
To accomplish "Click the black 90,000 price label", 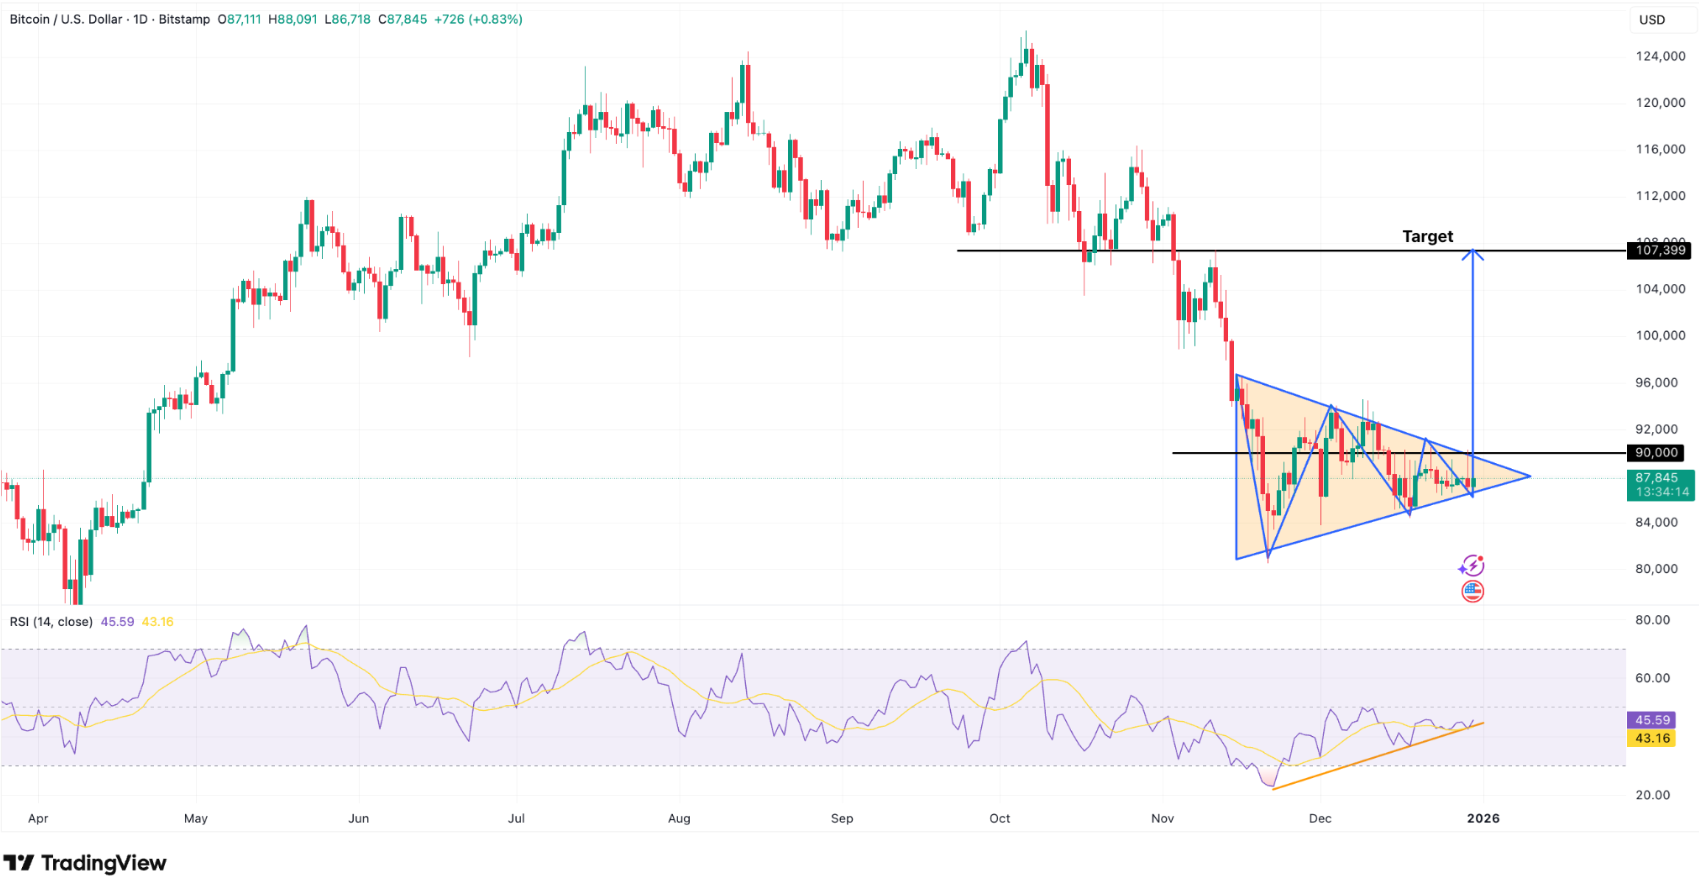I will point(1655,453).
